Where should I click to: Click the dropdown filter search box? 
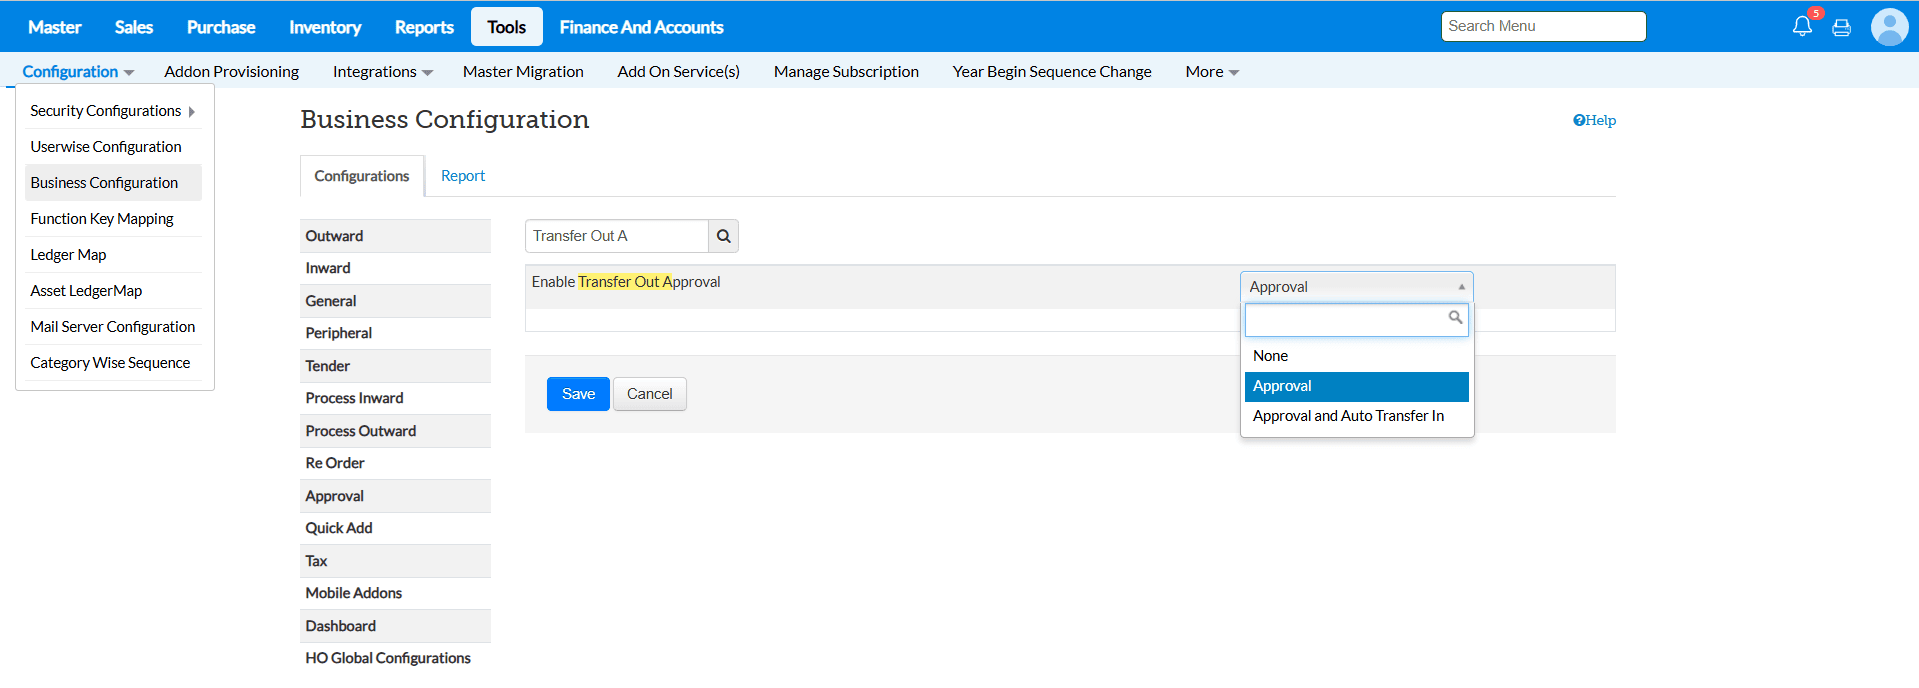[1345, 319]
